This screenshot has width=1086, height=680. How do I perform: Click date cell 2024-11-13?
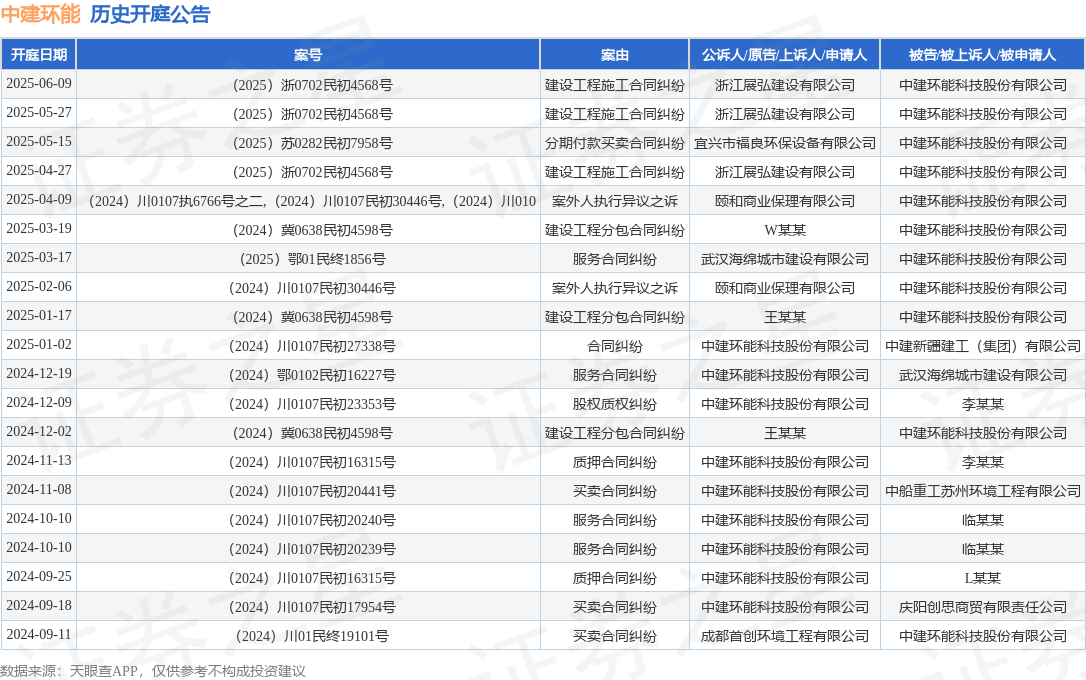39,461
